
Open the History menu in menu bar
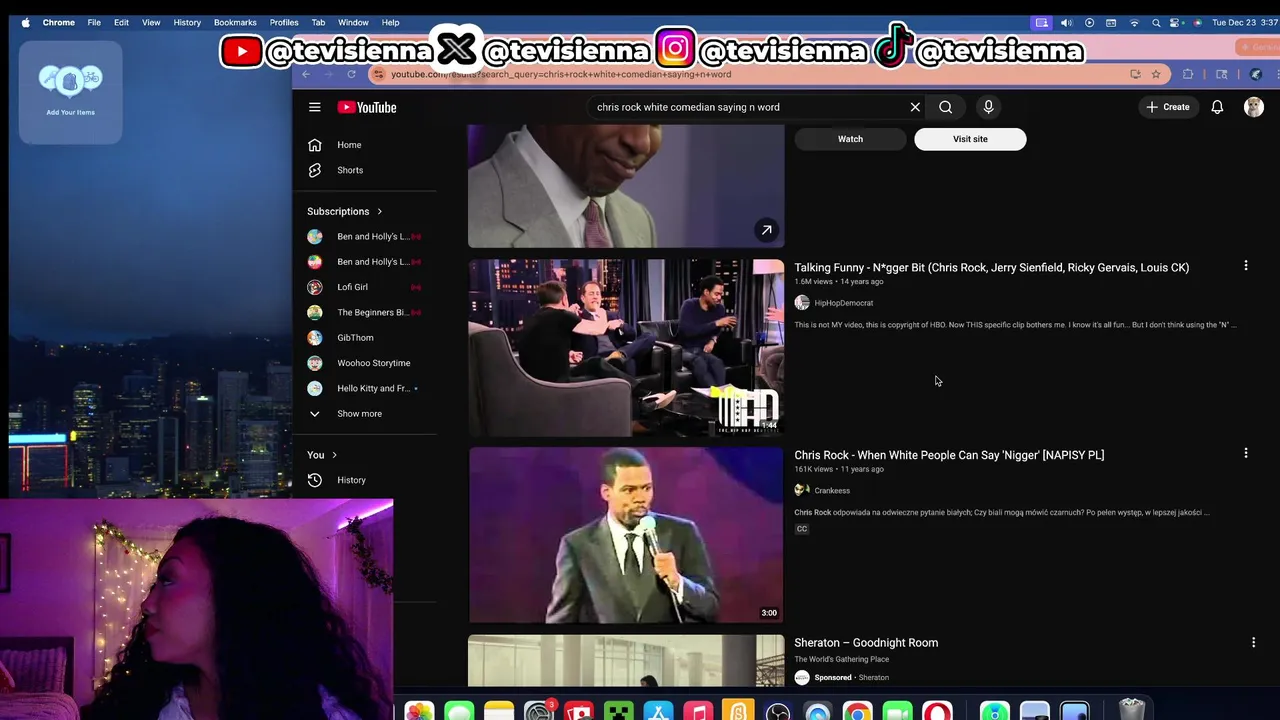pos(187,22)
